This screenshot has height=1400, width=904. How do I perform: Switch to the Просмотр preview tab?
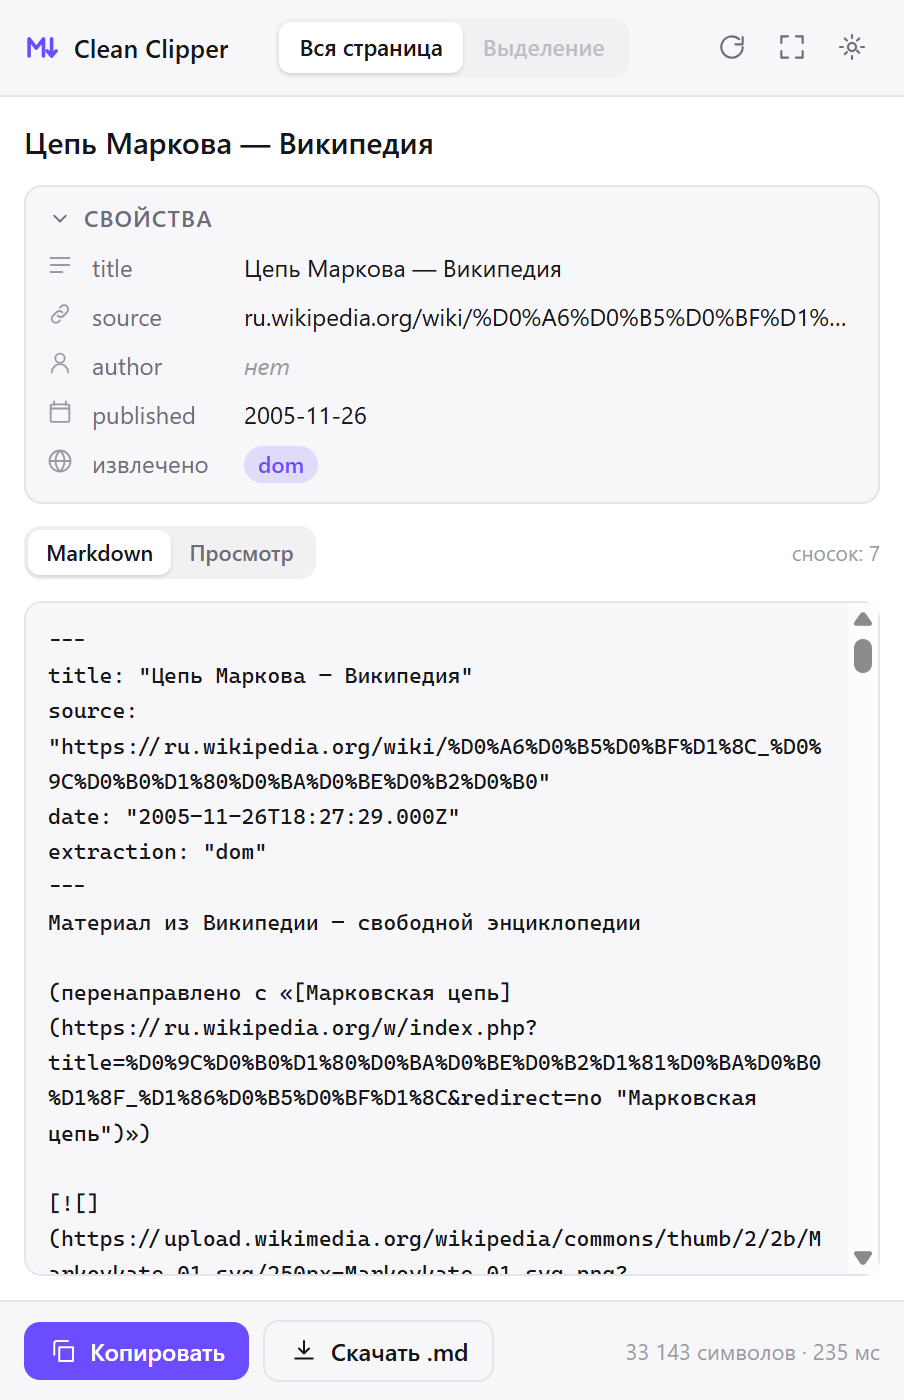coord(242,553)
